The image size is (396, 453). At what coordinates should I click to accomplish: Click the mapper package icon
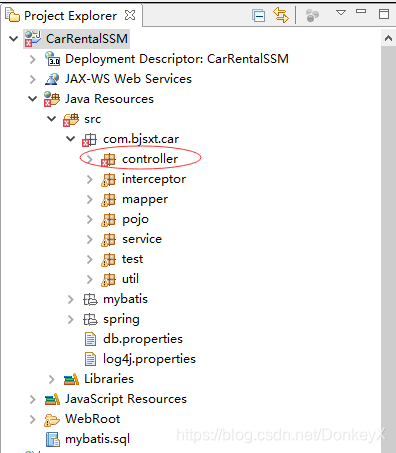[109, 200]
